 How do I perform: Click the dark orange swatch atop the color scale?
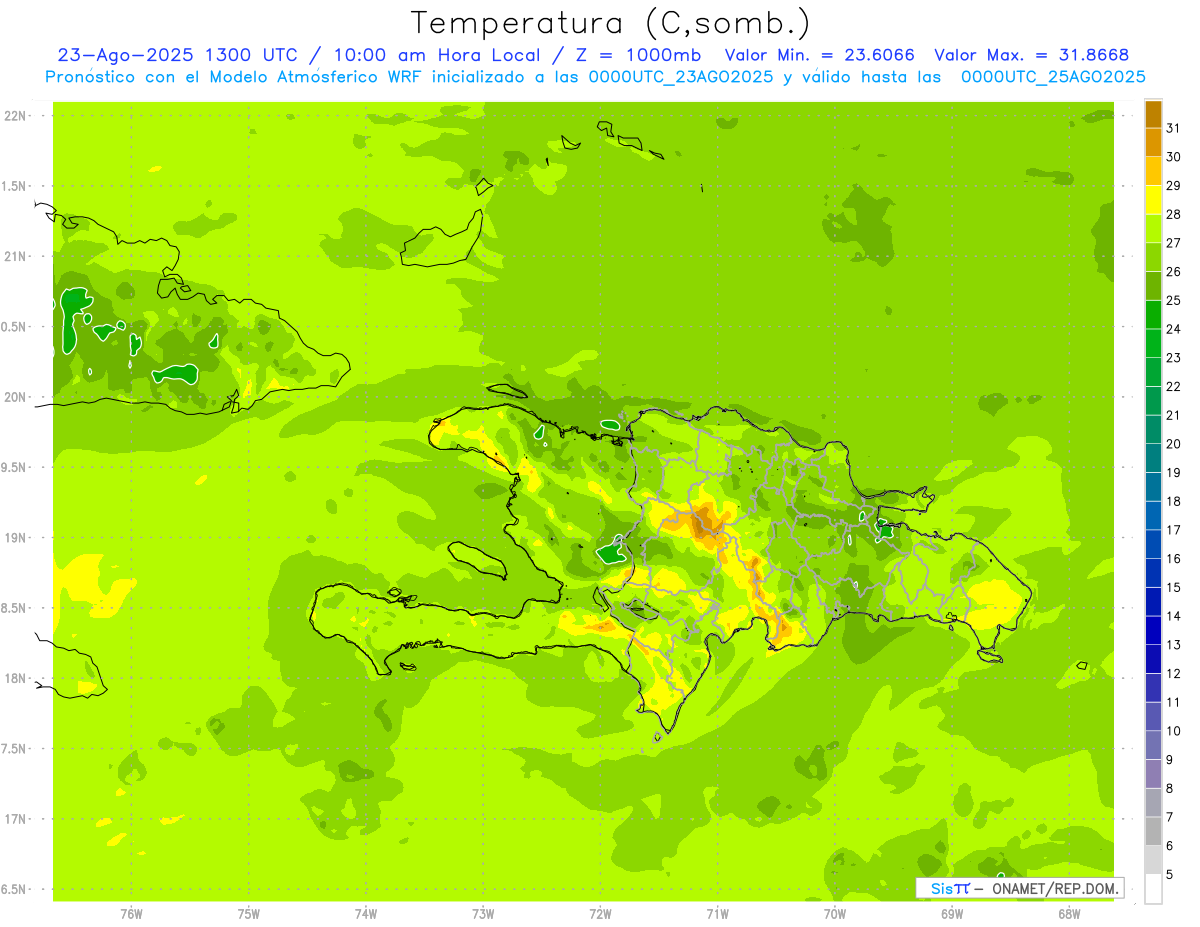pos(1153,114)
